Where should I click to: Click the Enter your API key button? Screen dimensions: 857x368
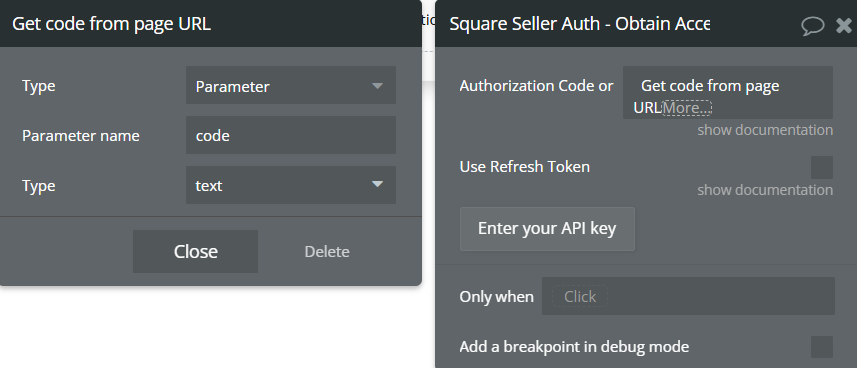pyautogui.click(x=547, y=229)
